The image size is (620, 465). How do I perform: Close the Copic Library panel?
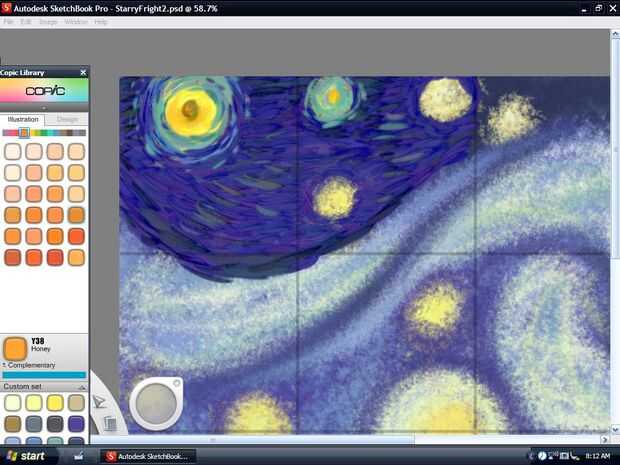click(x=83, y=72)
